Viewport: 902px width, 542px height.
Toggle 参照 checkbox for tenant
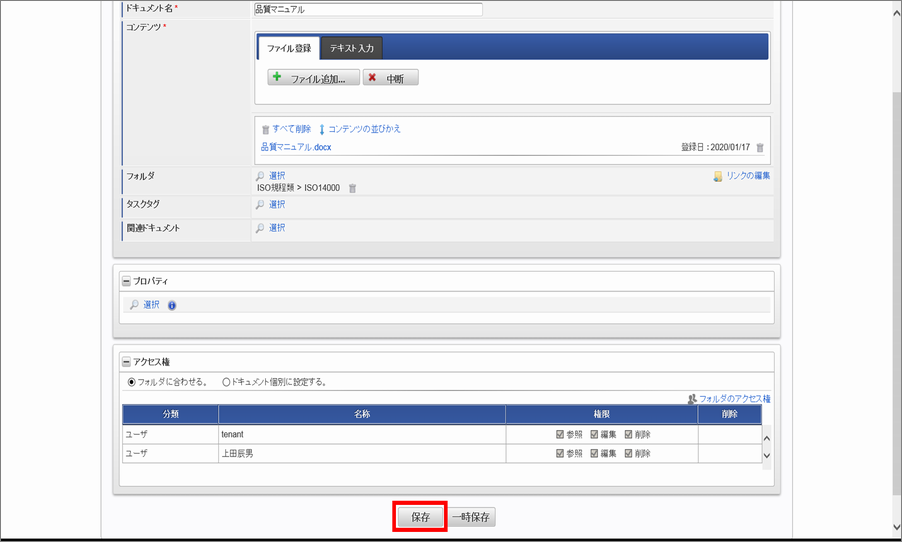560,434
